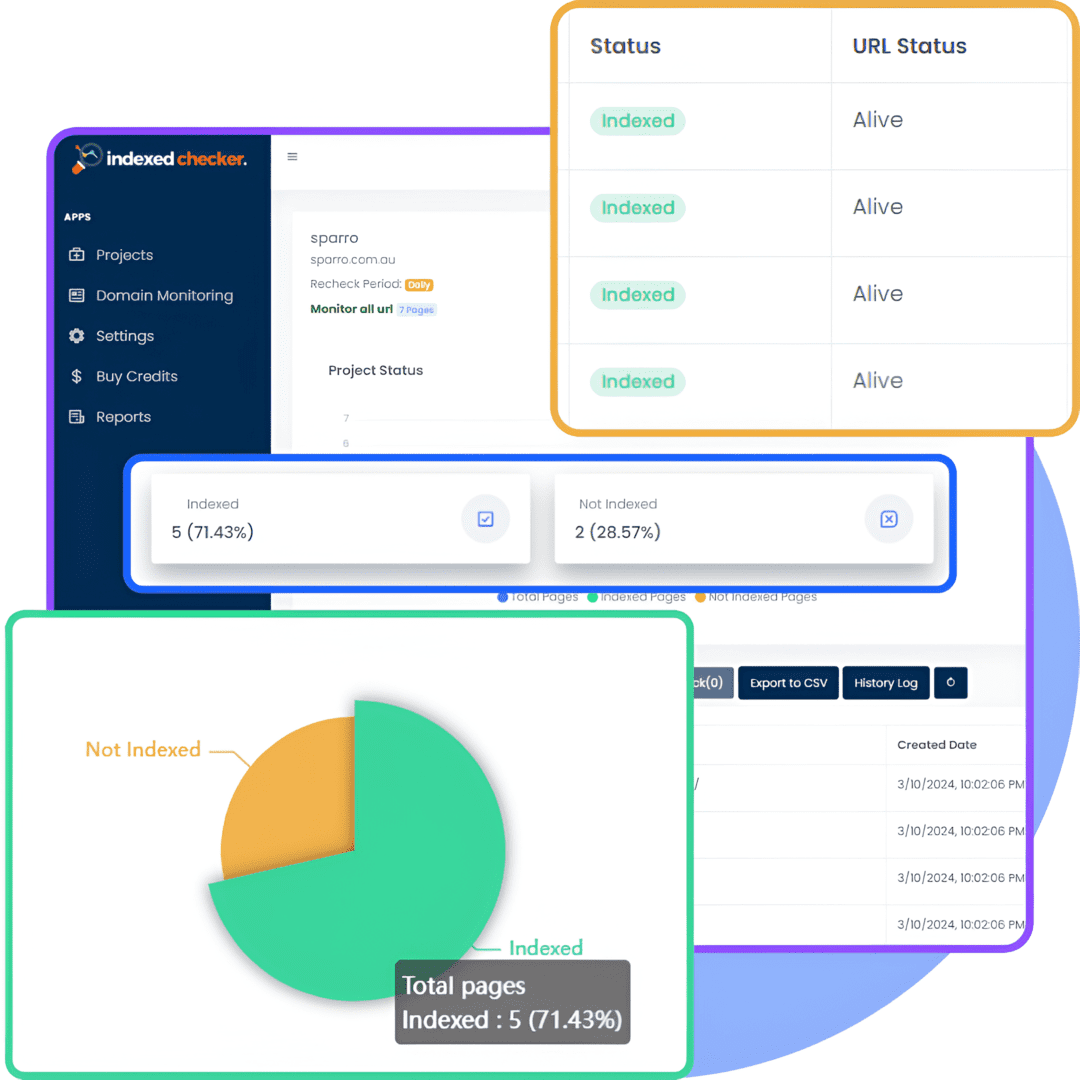Click the indexed checker logo
The width and height of the screenshot is (1080, 1080).
click(158, 159)
